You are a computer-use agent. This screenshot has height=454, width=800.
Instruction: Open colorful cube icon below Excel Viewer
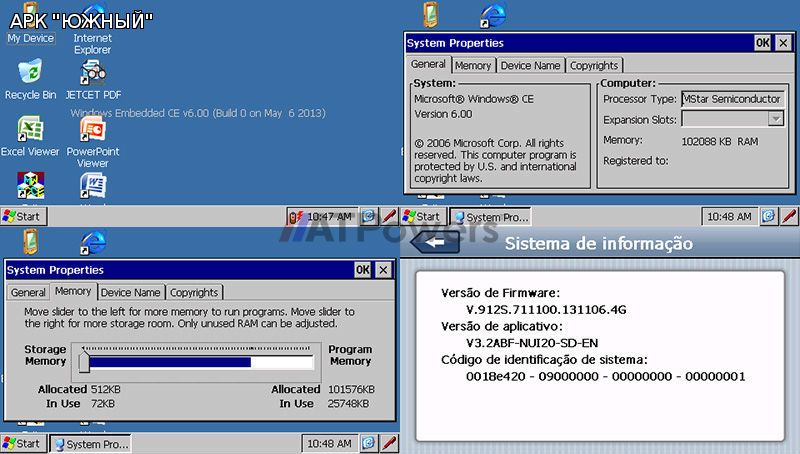pyautogui.click(x=31, y=186)
